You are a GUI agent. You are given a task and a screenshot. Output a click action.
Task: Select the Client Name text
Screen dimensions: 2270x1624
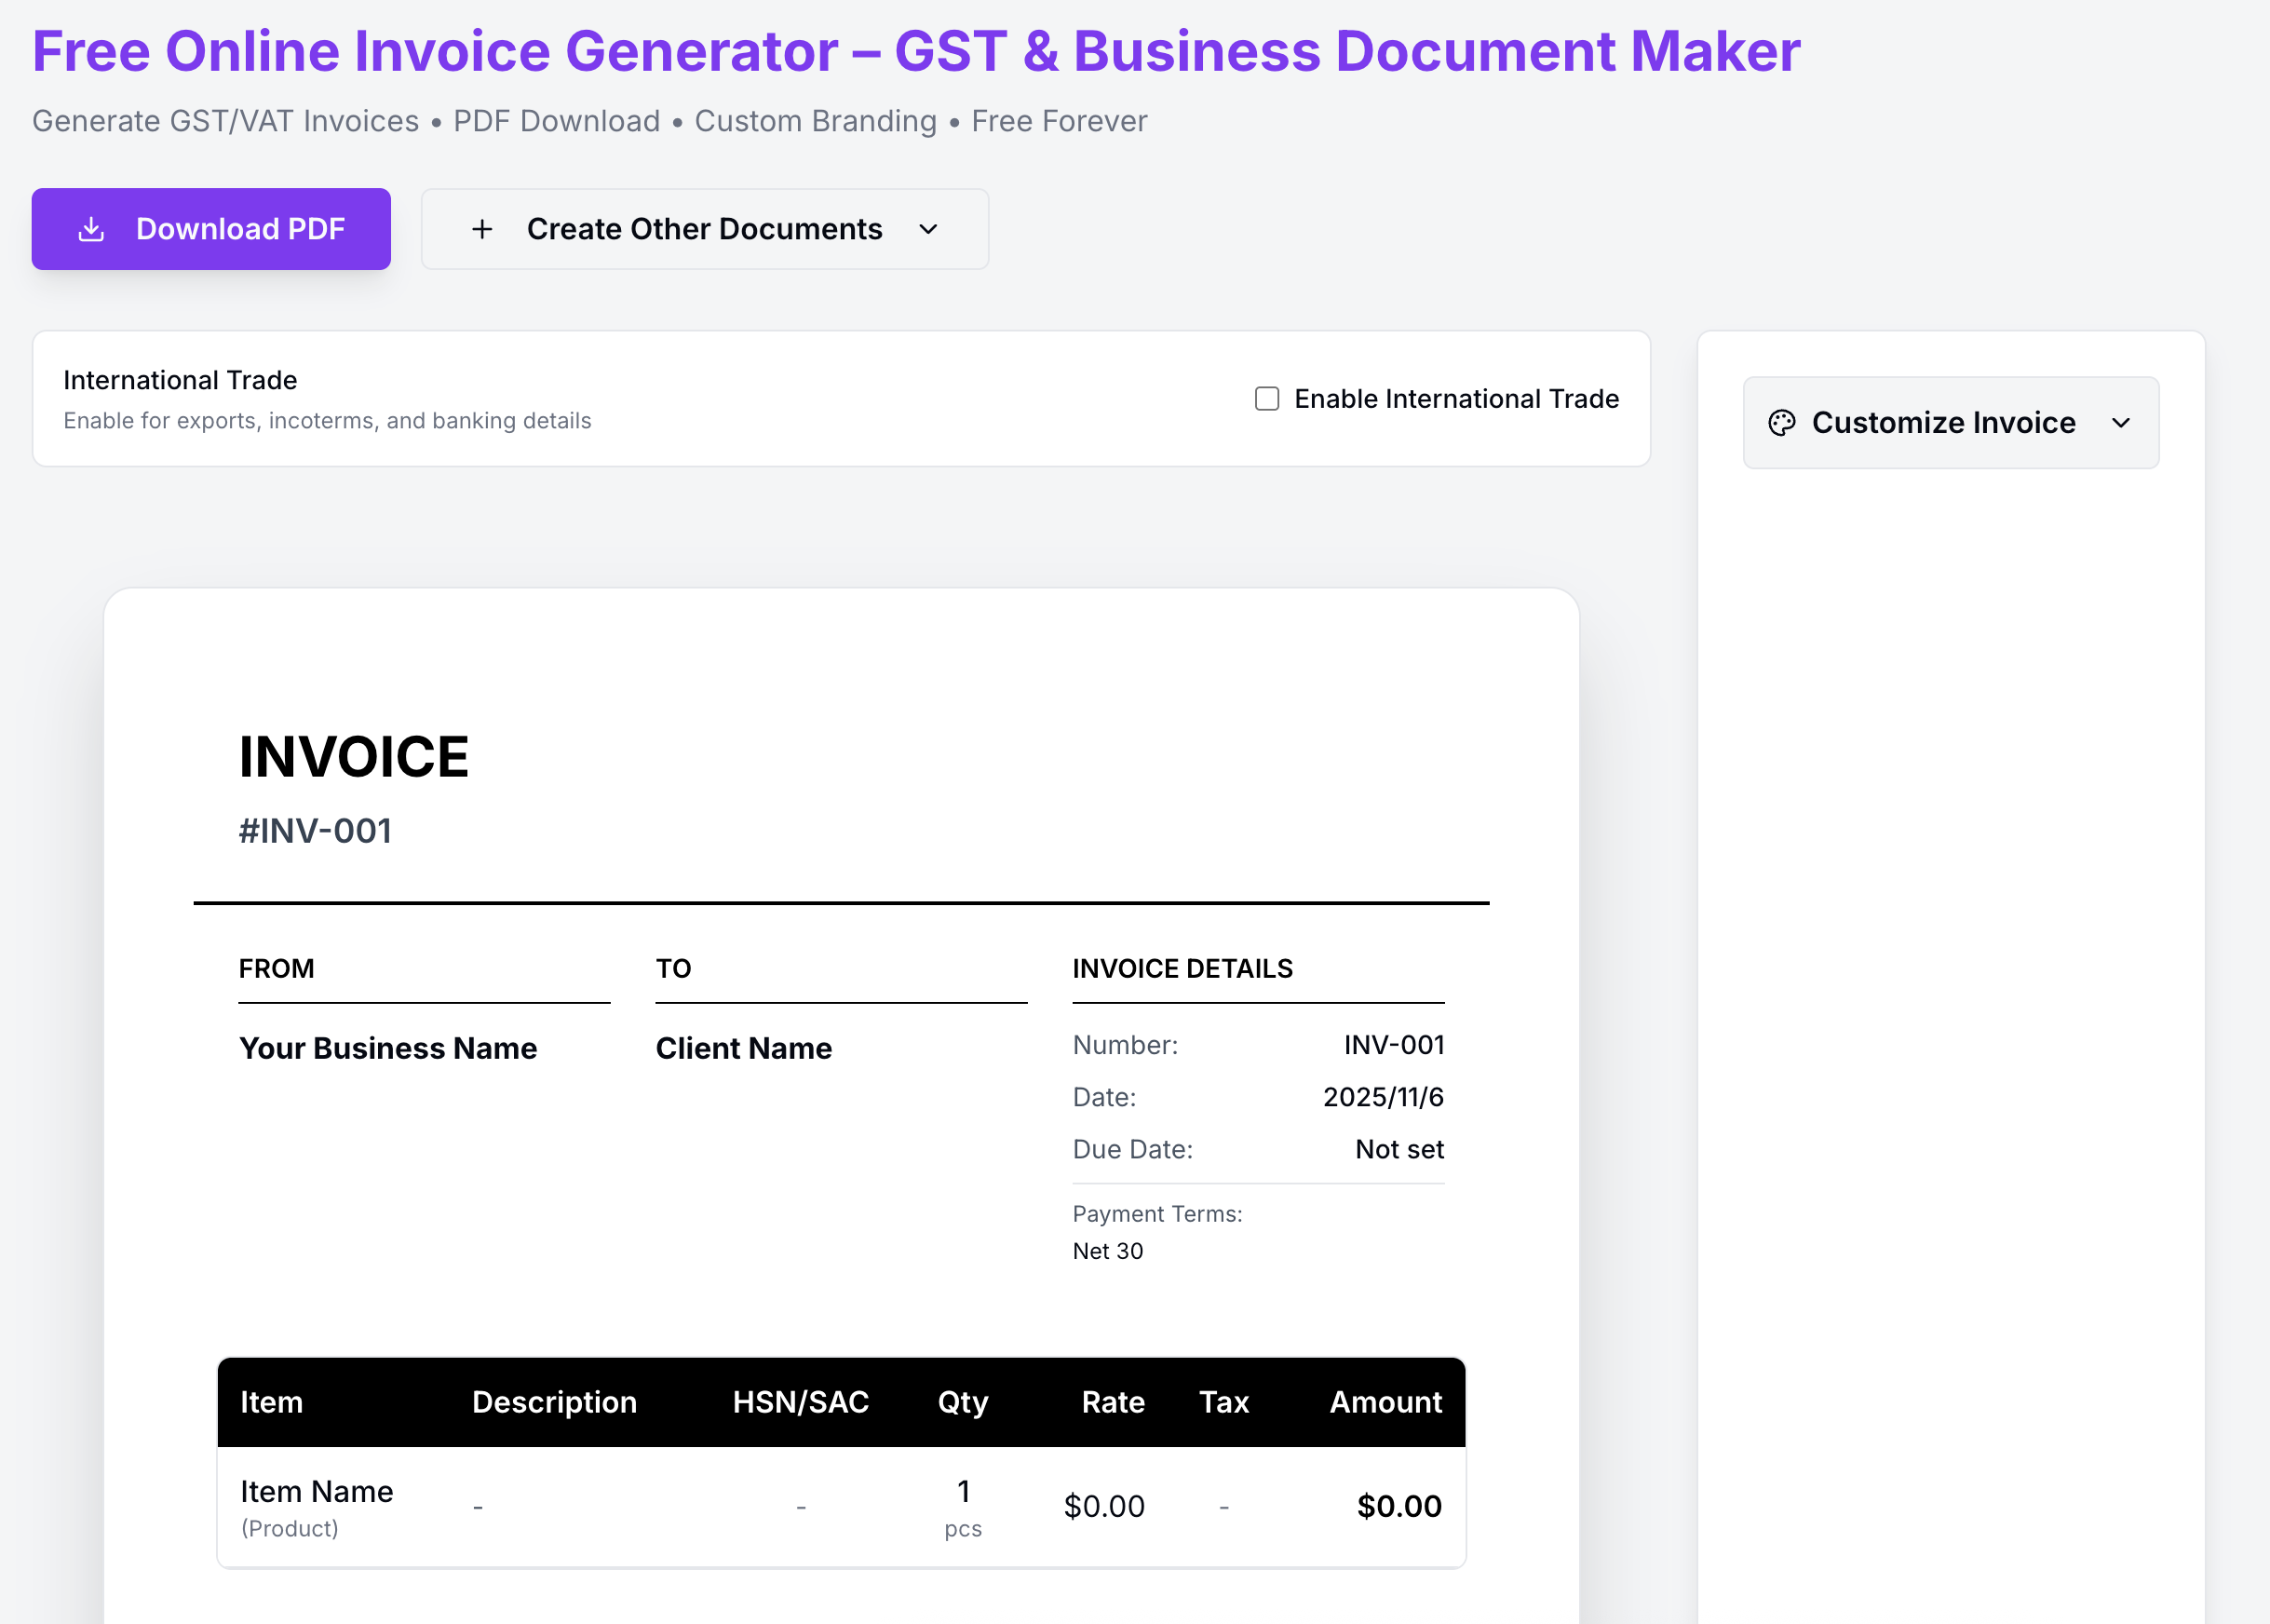click(743, 1048)
